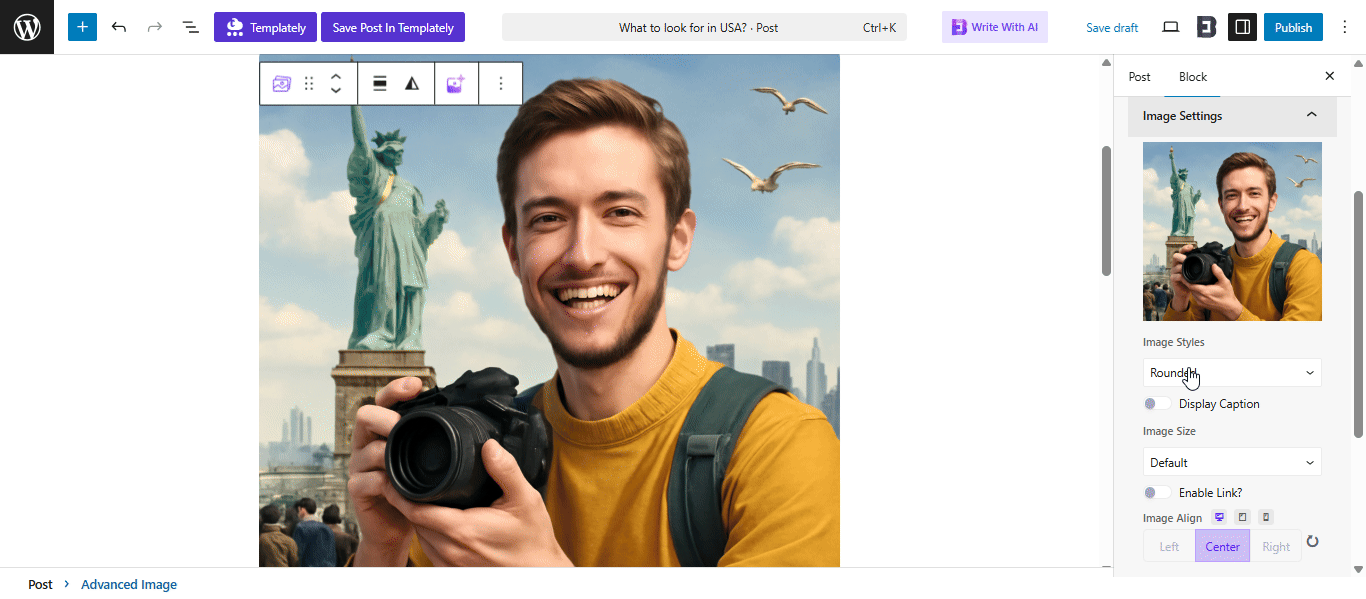
Task: Open the Document Overview list view
Action: 190,27
